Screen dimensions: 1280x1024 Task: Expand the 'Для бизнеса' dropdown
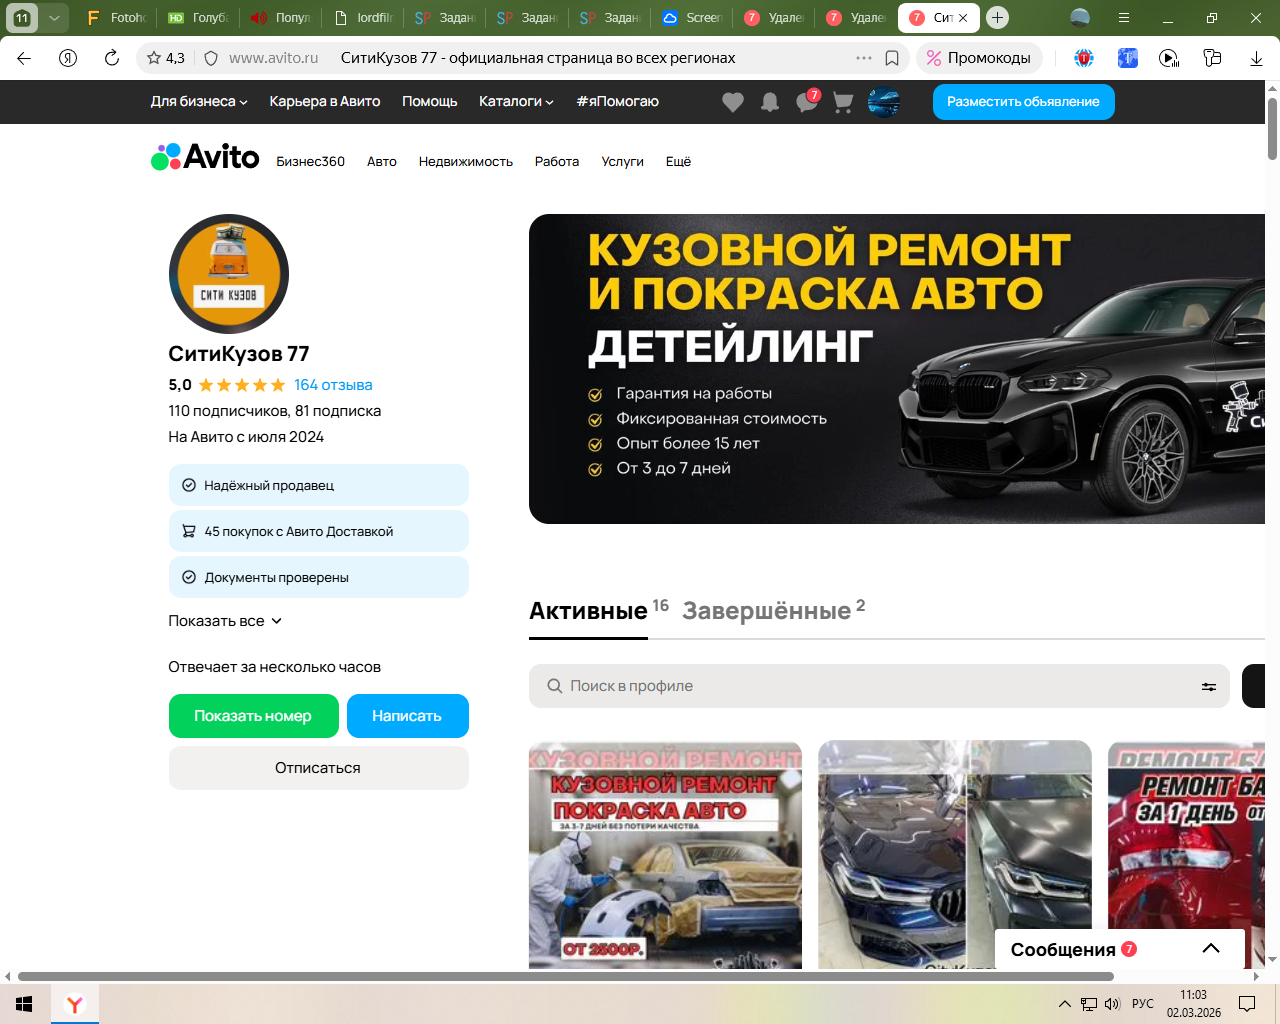199,101
